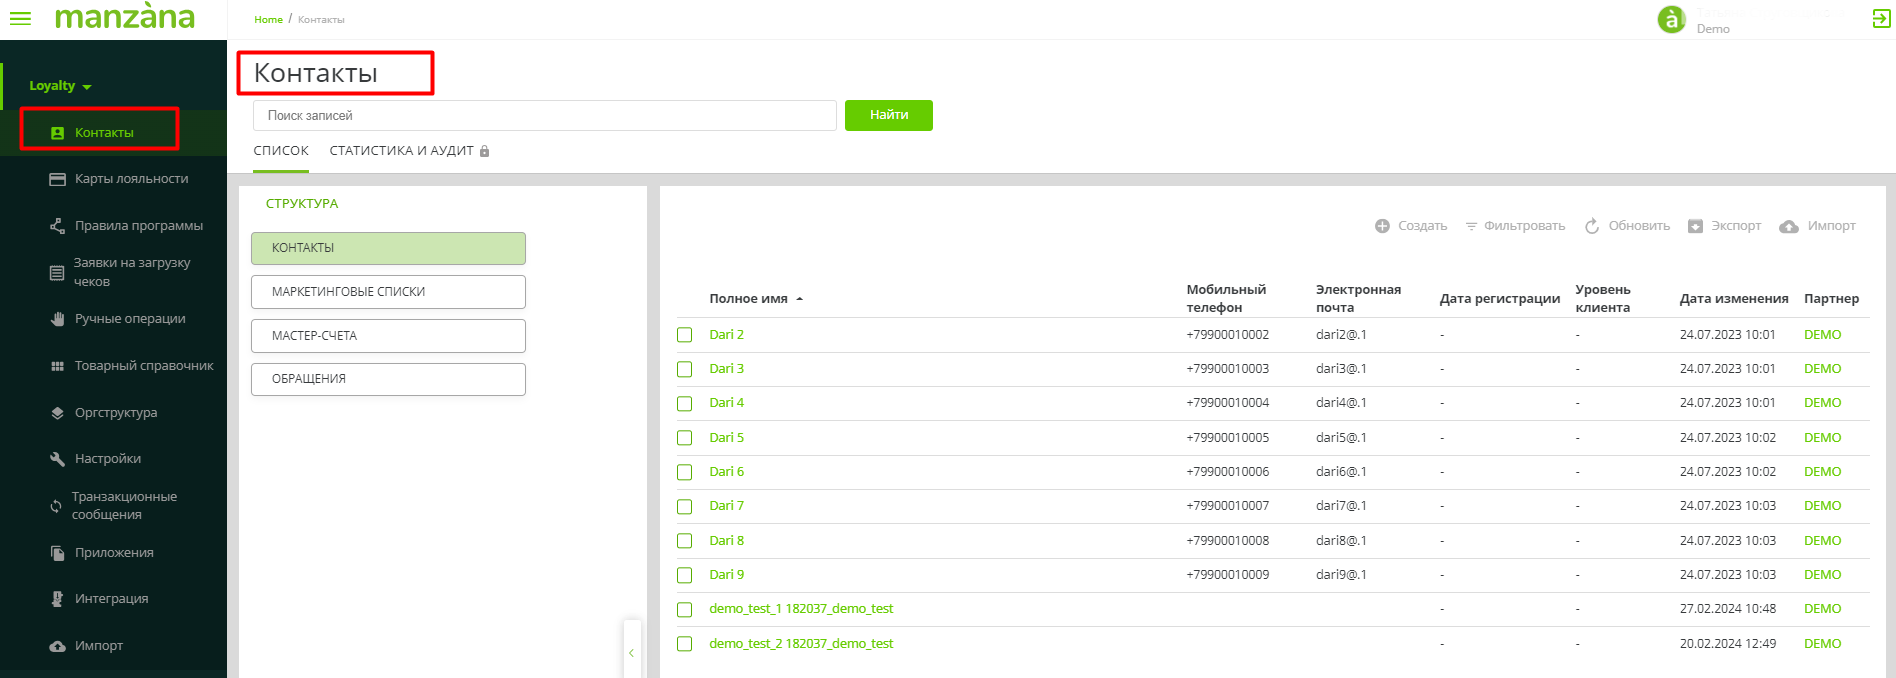The image size is (1896, 678).
Task: Tick the demo_test_1 row checkbox
Action: click(x=684, y=609)
